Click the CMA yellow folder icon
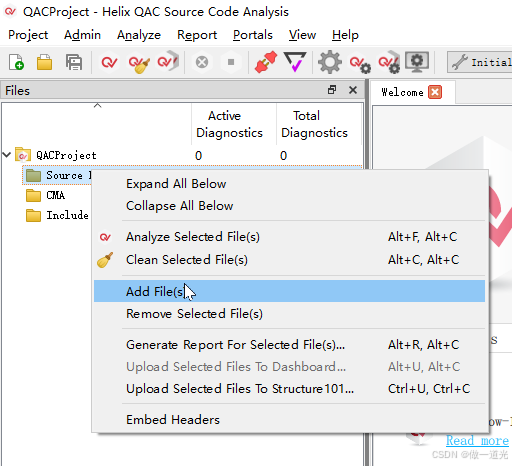 [33, 196]
